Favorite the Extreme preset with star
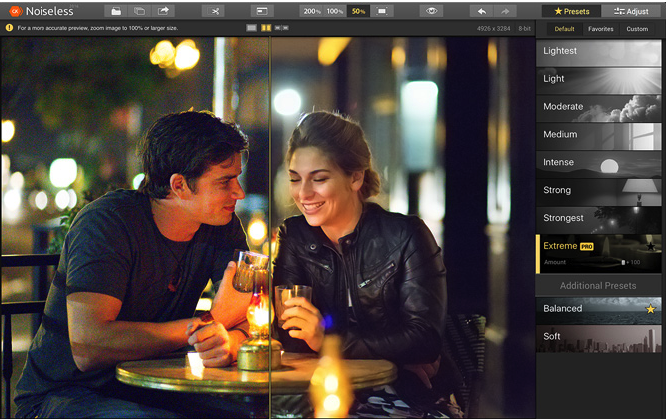Screen dimensions: 666x419 point(650,246)
